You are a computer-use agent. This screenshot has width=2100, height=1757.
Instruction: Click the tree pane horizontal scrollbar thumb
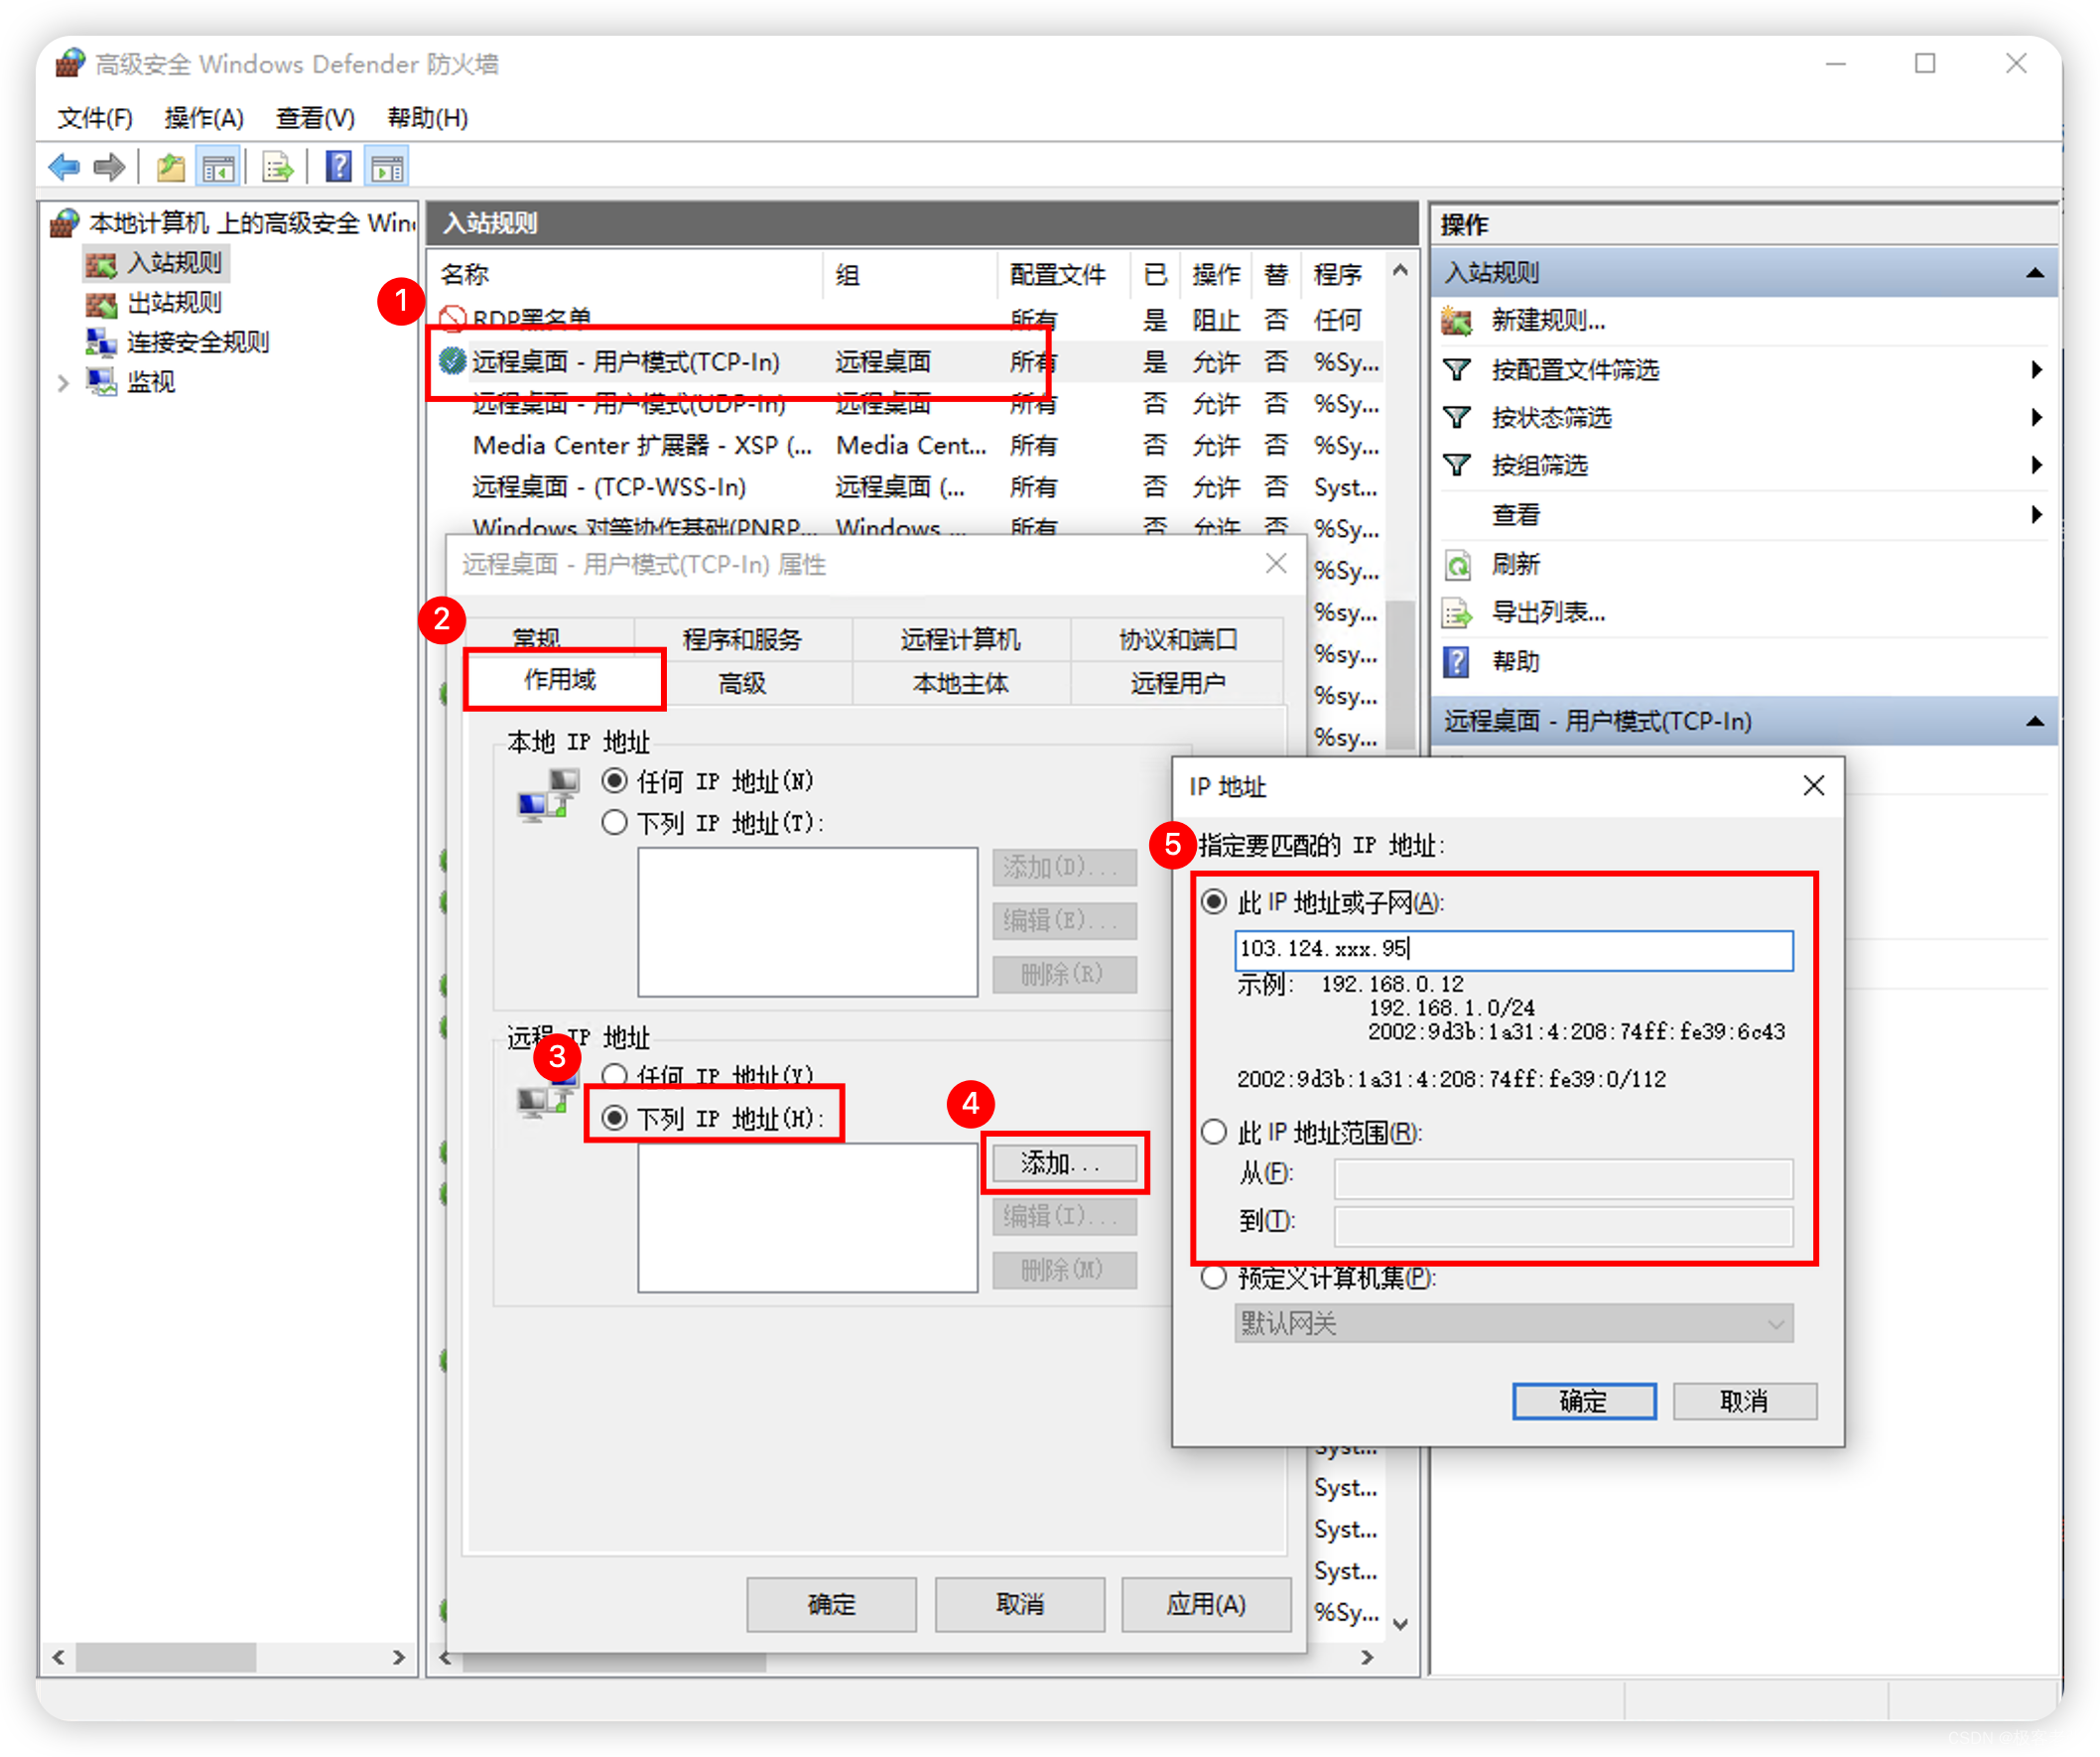click(x=166, y=1658)
